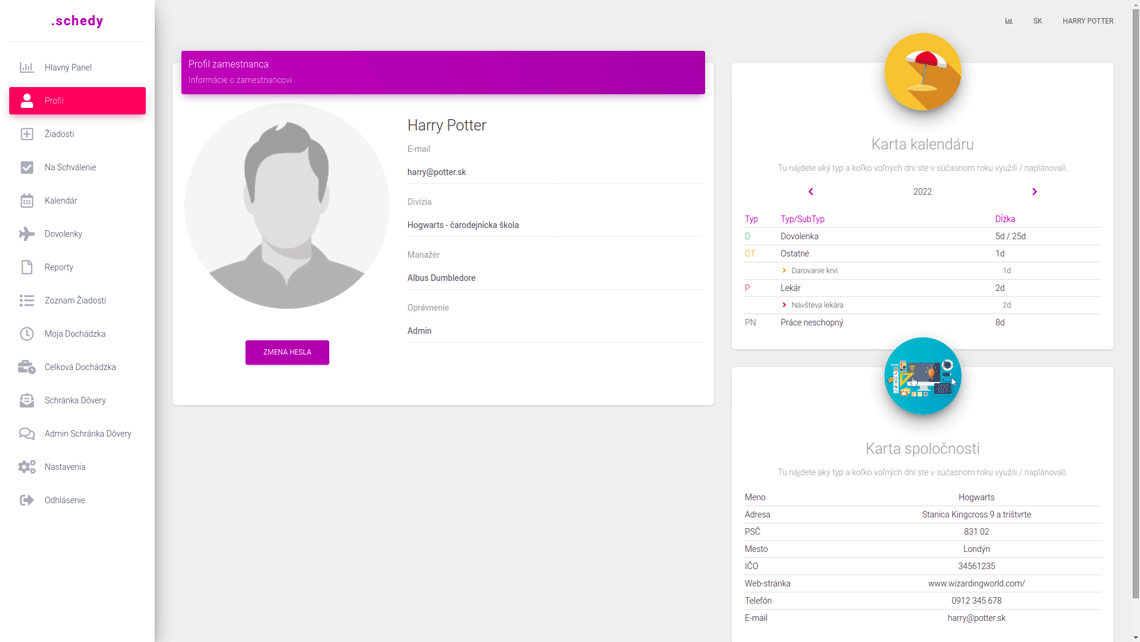1140x642 pixels.
Task: Click the Moja Dochádzka clock icon
Action: tap(27, 334)
